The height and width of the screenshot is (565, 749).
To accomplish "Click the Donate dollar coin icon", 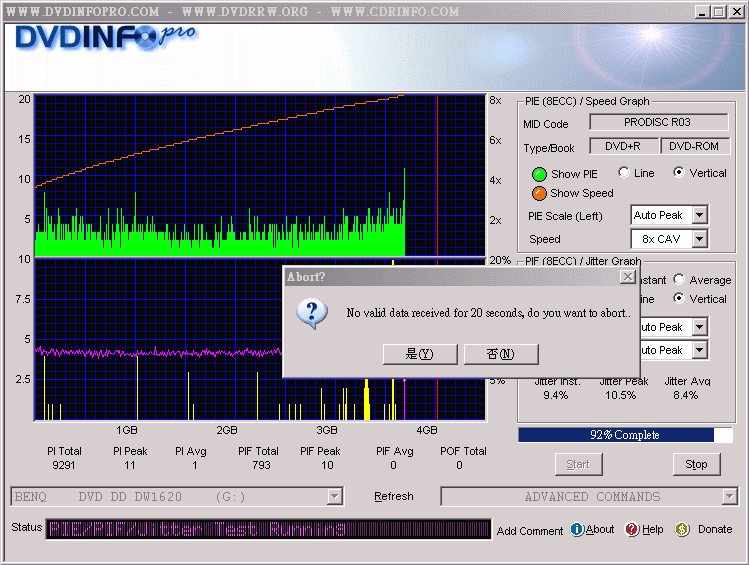I will [682, 530].
